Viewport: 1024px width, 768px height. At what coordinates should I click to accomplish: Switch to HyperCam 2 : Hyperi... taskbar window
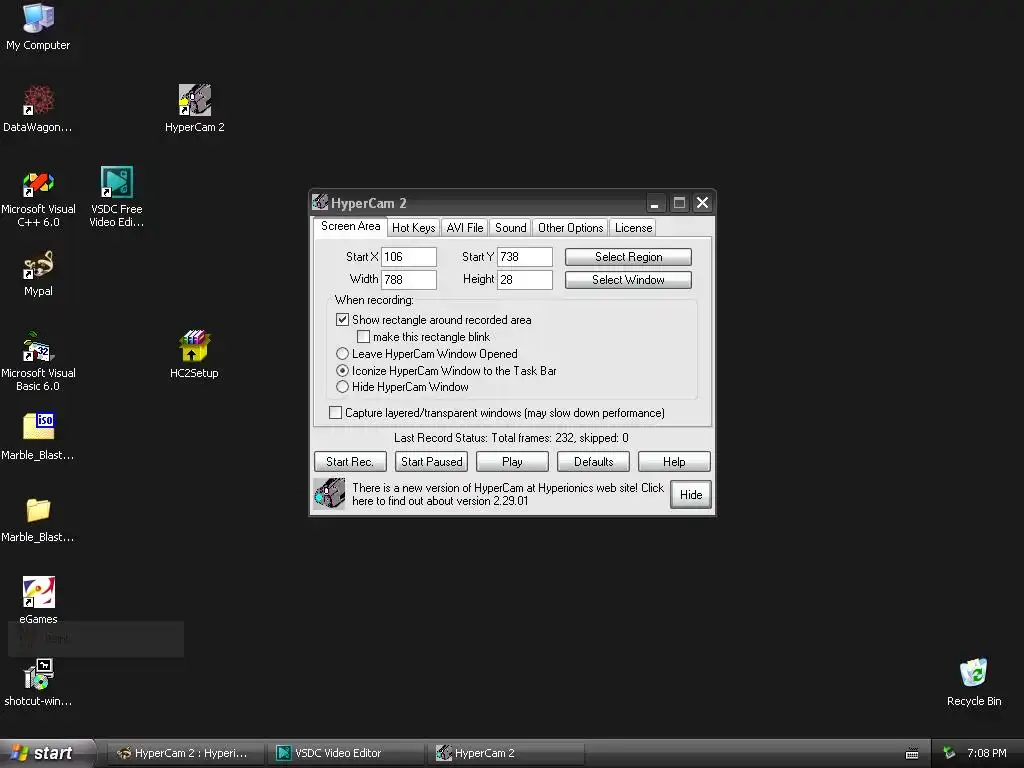184,753
